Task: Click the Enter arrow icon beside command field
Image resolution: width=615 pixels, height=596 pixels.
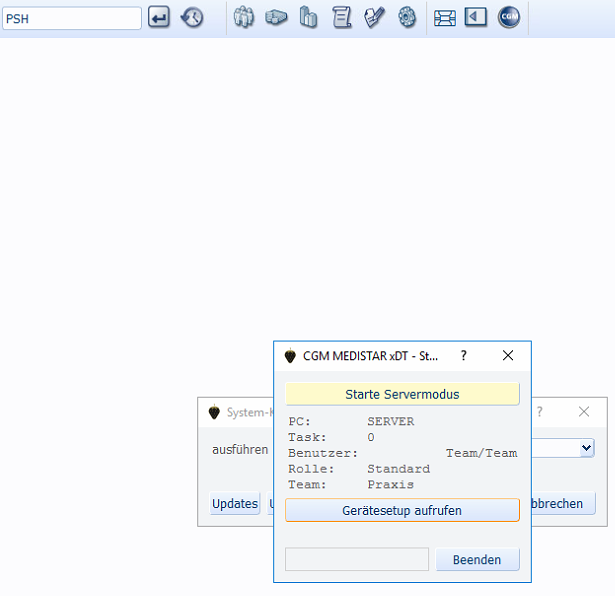Action: tap(159, 18)
